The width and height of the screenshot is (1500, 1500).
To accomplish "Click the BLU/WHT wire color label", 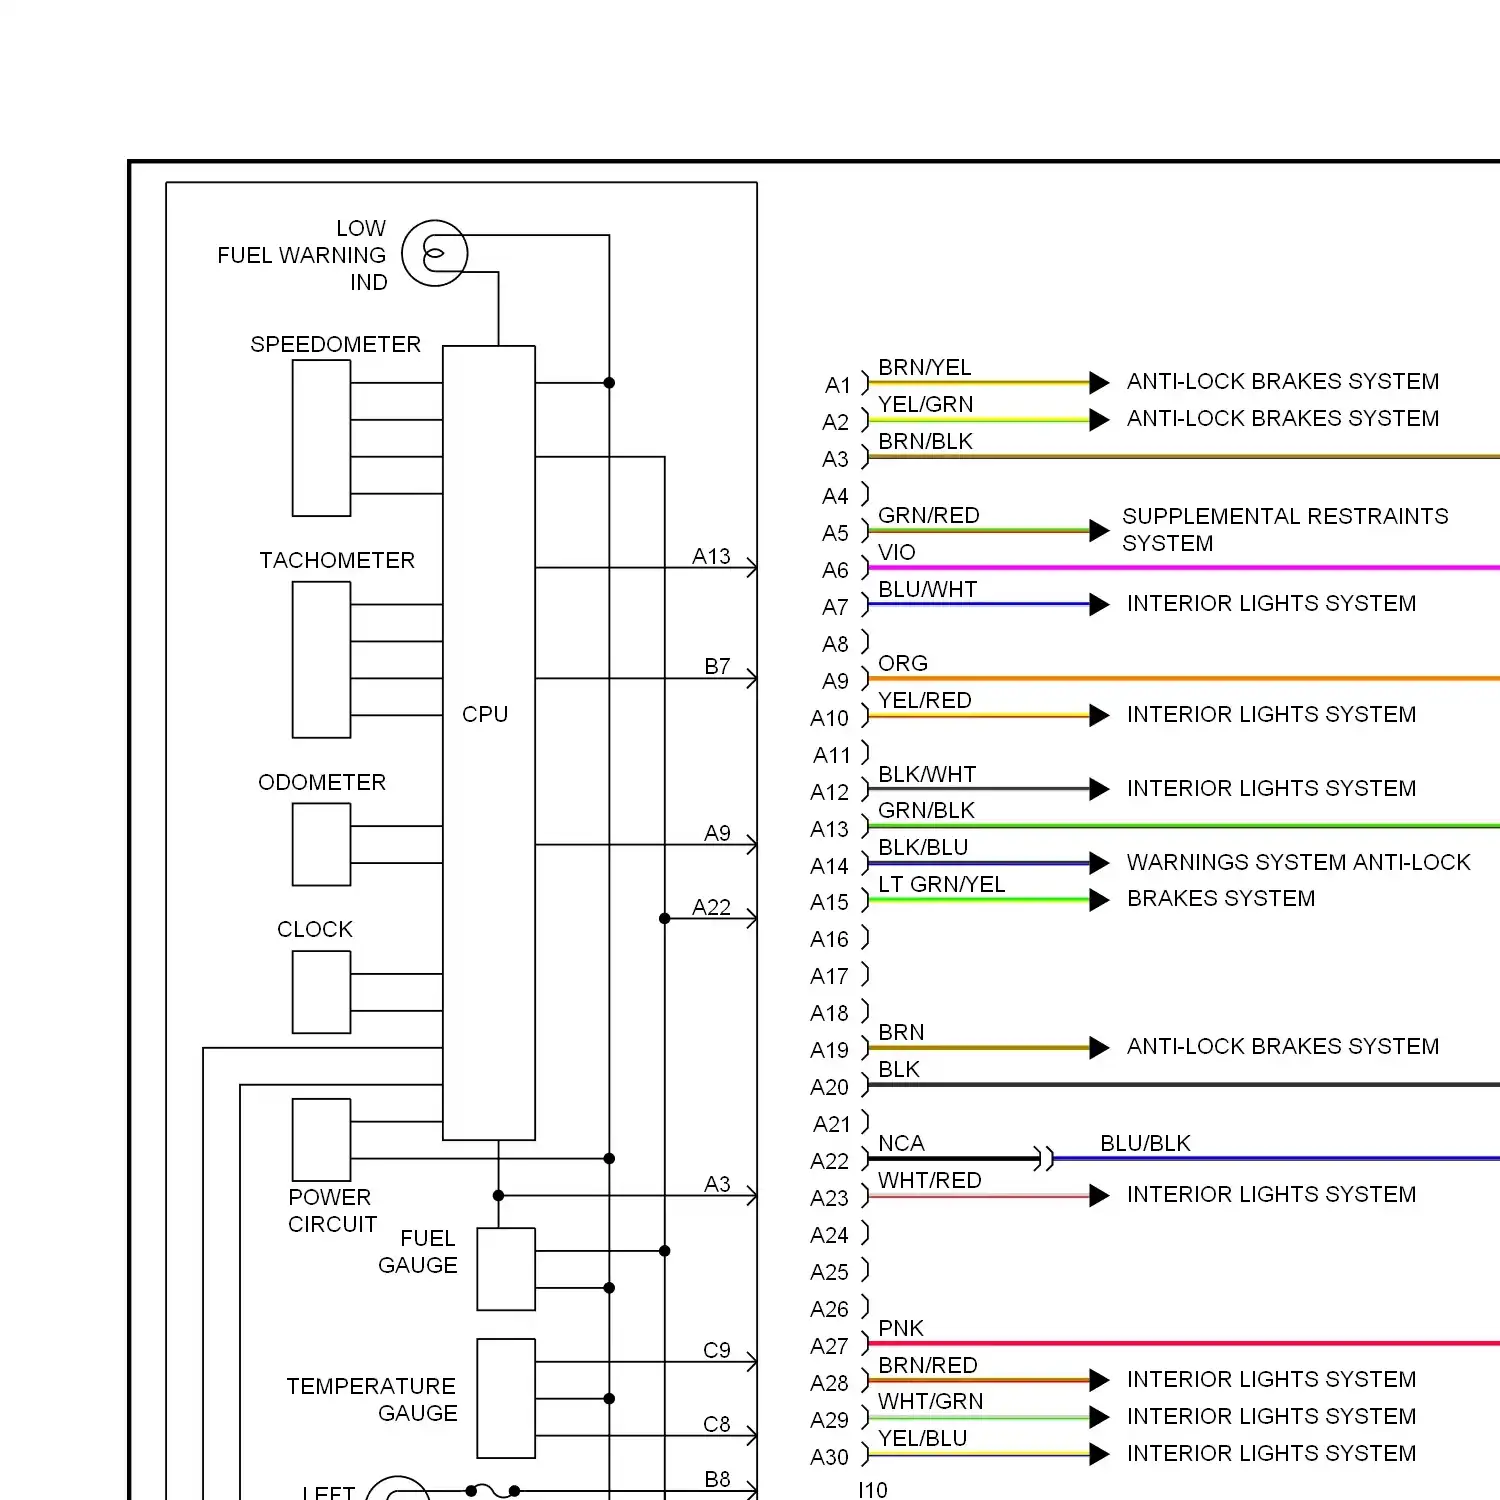I will (928, 589).
